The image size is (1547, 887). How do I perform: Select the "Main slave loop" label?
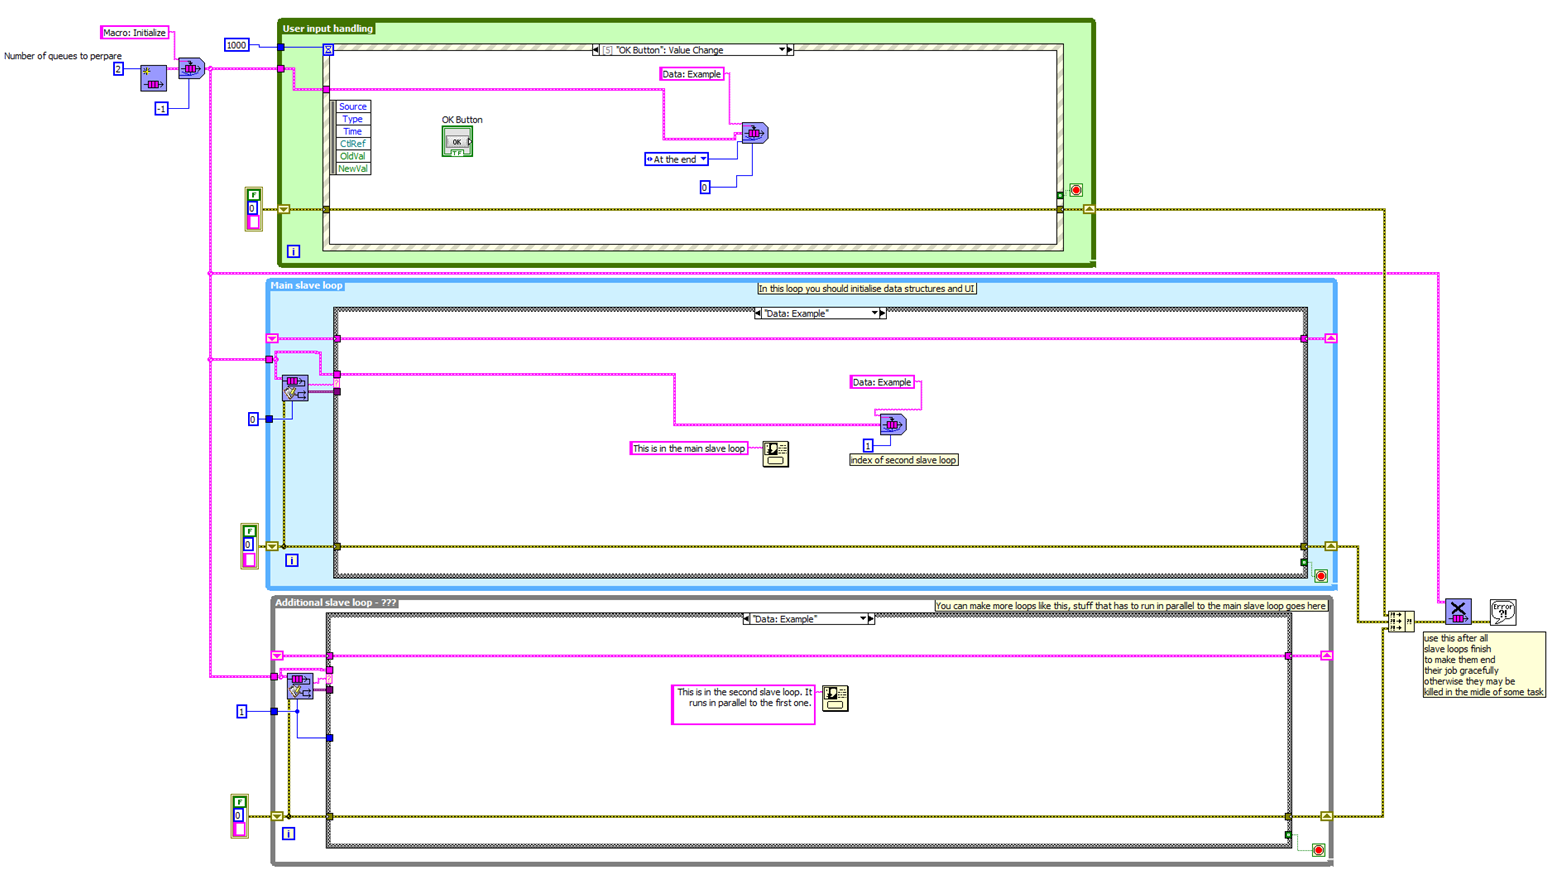click(x=306, y=285)
